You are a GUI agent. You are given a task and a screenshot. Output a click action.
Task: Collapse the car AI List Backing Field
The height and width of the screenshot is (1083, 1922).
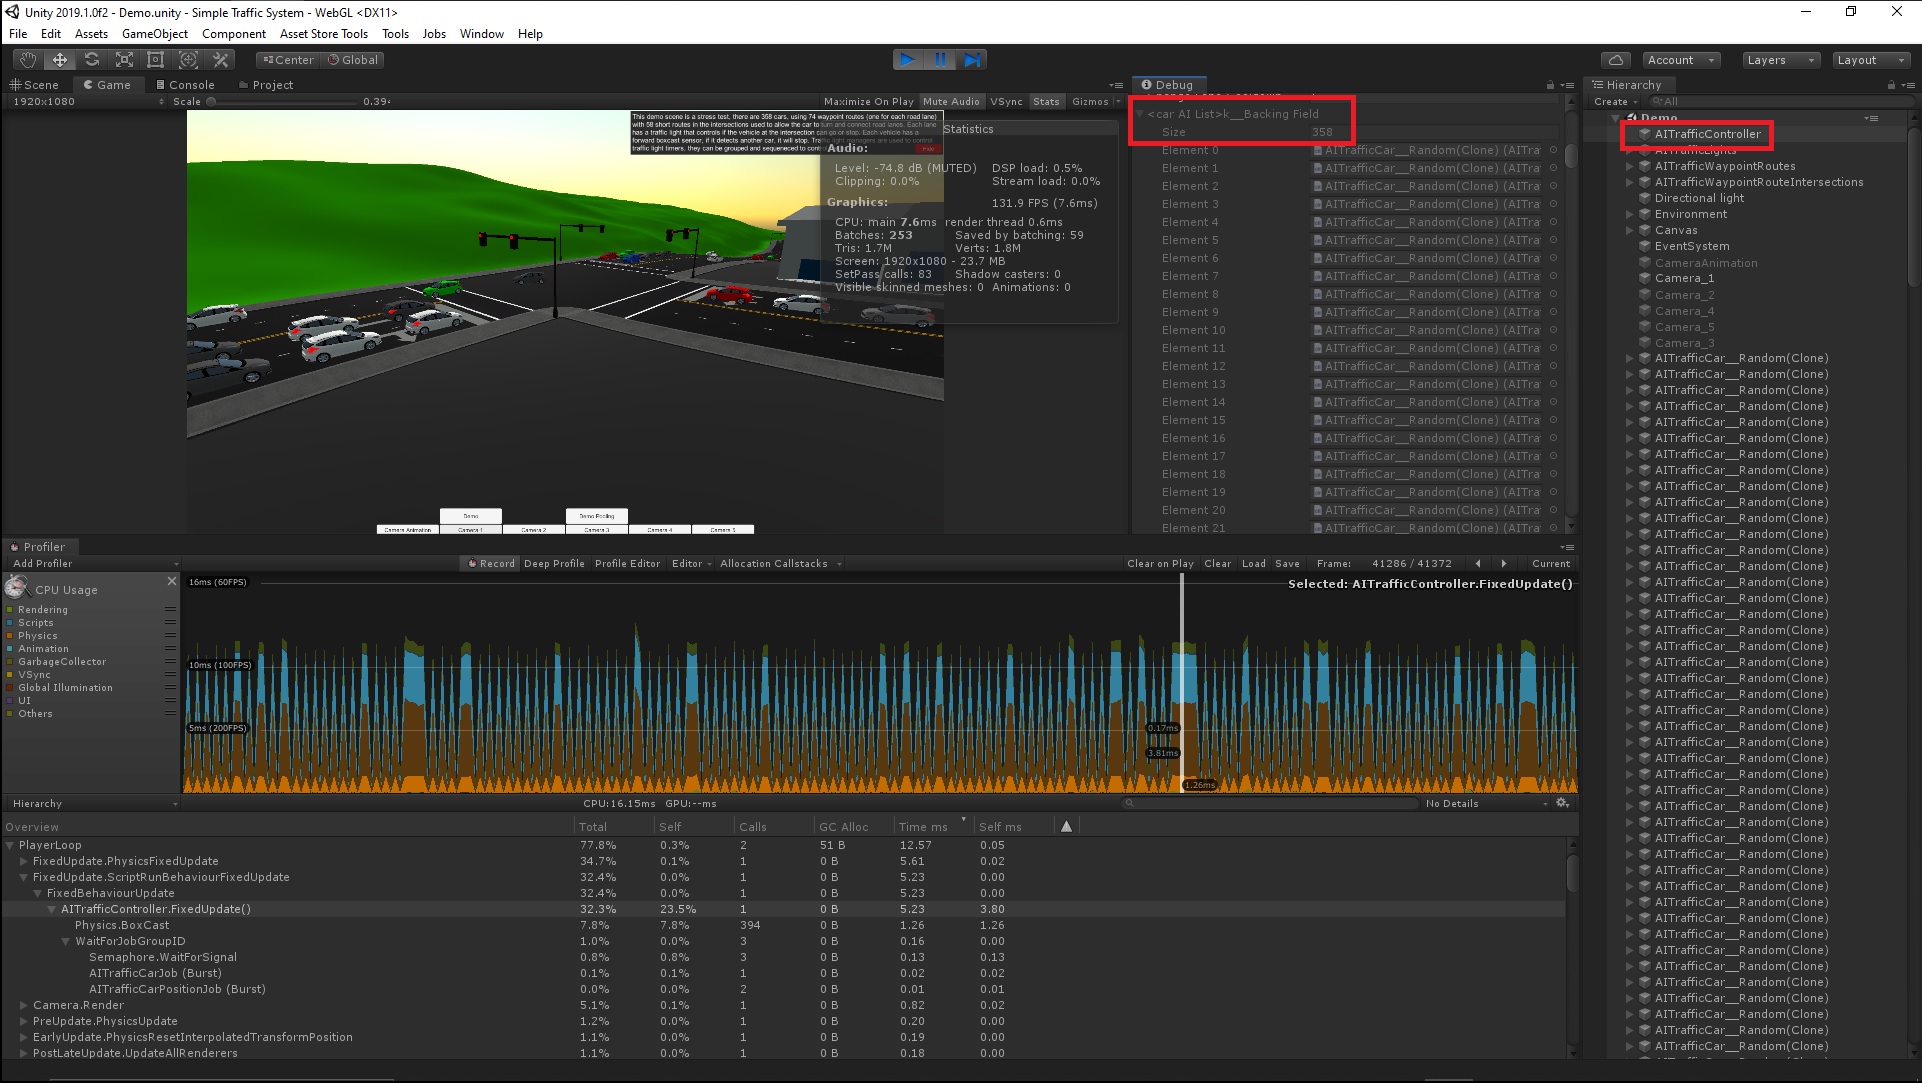tap(1140, 114)
